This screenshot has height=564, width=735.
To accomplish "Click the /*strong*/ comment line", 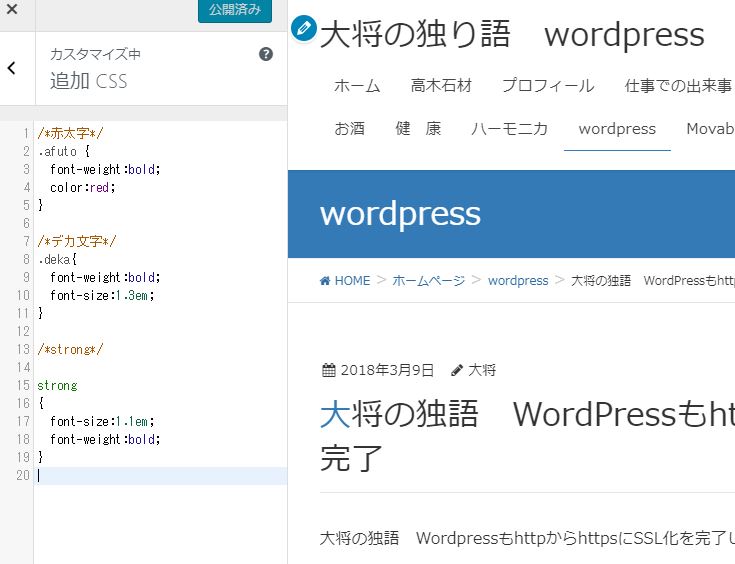I will [70, 349].
